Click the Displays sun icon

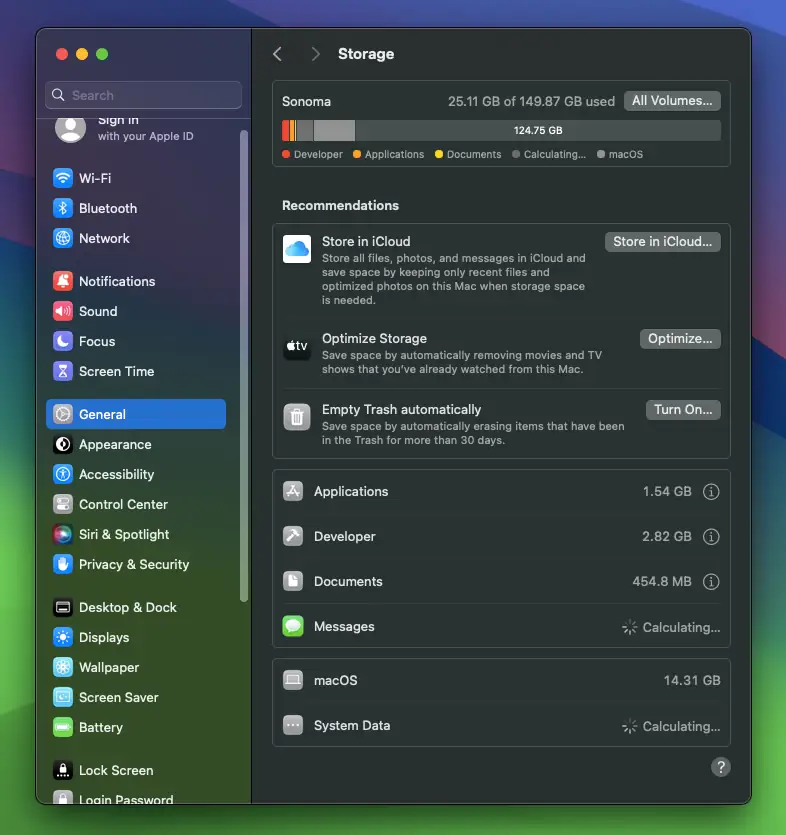point(63,637)
